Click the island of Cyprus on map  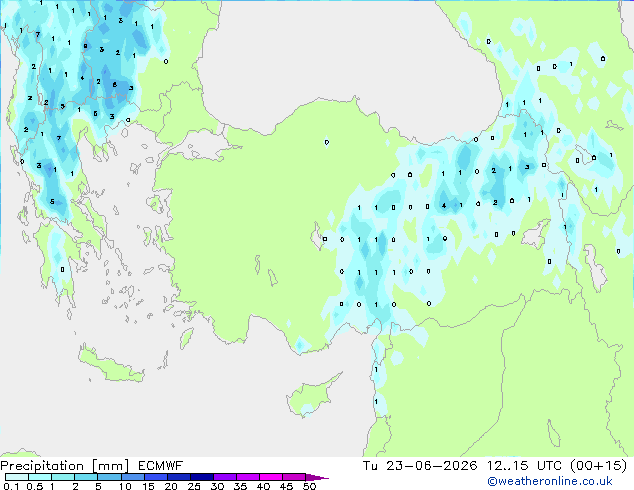tap(313, 395)
